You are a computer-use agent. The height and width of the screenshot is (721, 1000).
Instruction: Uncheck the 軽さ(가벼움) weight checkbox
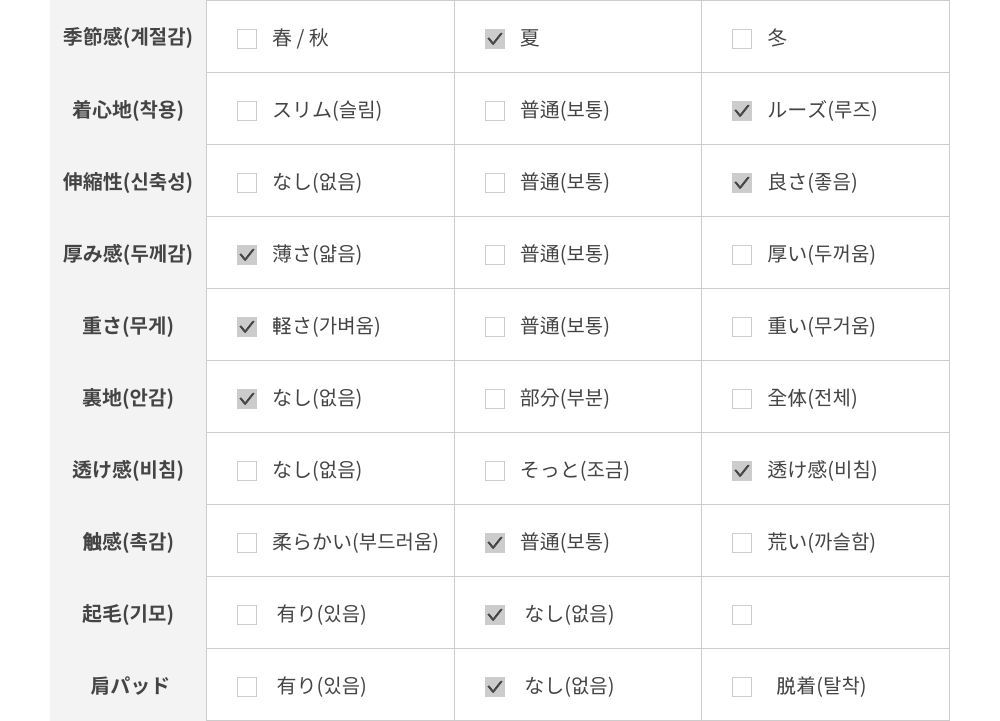coord(247,327)
